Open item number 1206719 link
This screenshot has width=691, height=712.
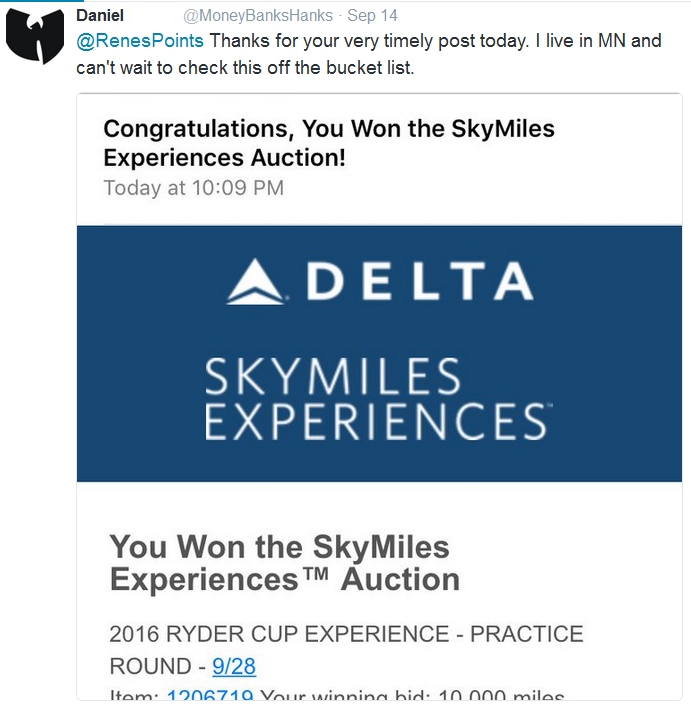[x=209, y=697]
